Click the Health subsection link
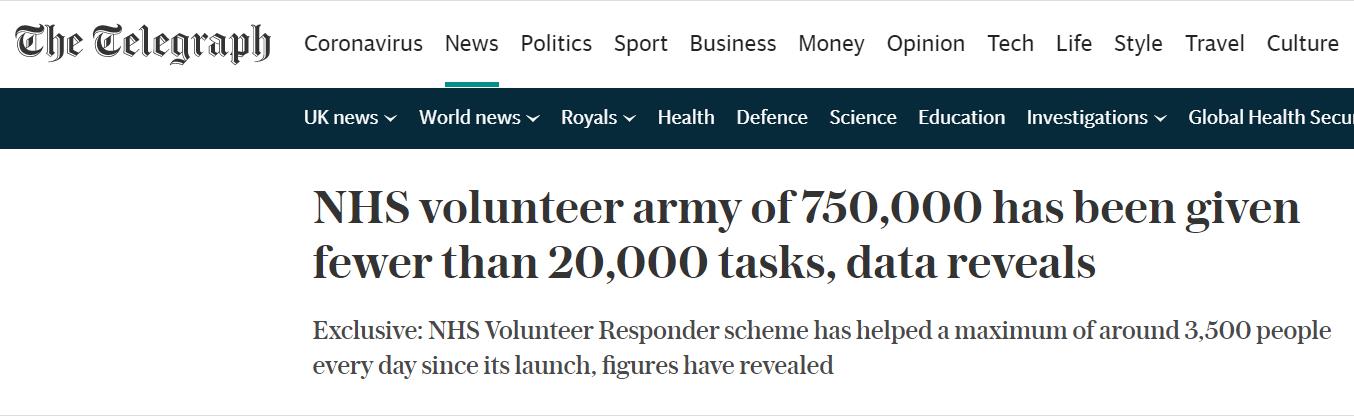This screenshot has height=418, width=1354. point(686,118)
